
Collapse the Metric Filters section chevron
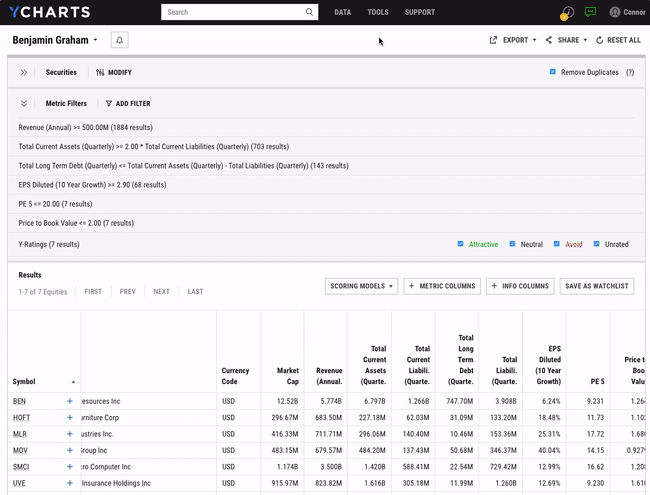click(x=24, y=104)
